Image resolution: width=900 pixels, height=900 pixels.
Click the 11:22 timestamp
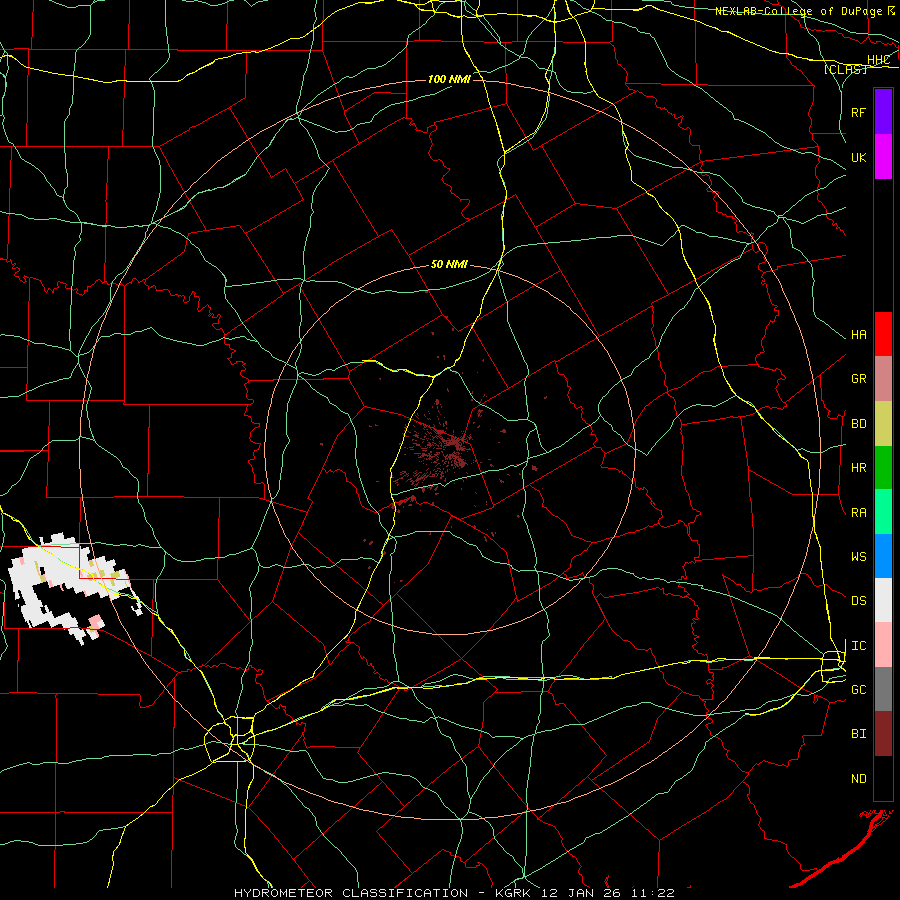(x=653, y=893)
